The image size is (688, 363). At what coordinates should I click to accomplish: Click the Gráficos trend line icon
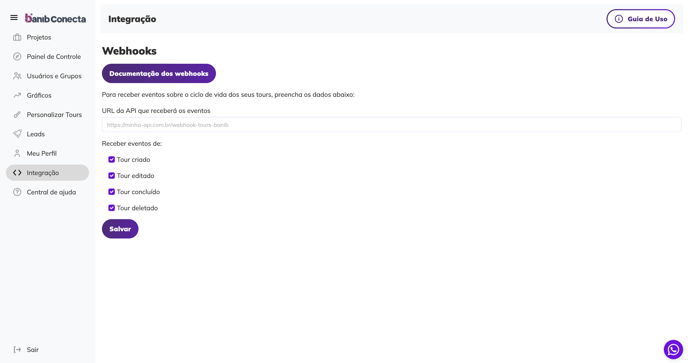coord(17,95)
